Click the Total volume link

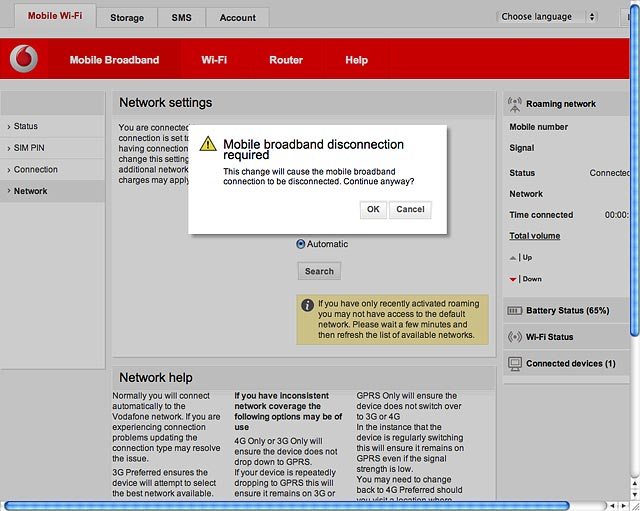[x=535, y=236]
